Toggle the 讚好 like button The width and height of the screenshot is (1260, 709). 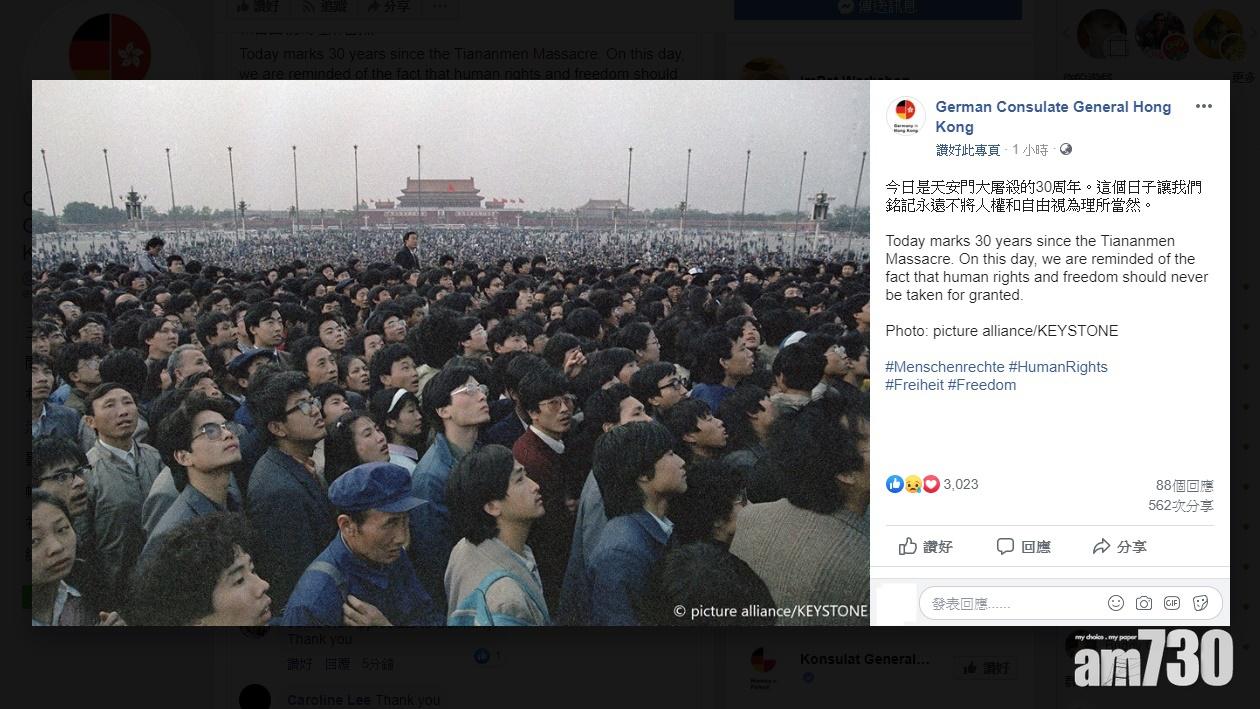pos(926,546)
